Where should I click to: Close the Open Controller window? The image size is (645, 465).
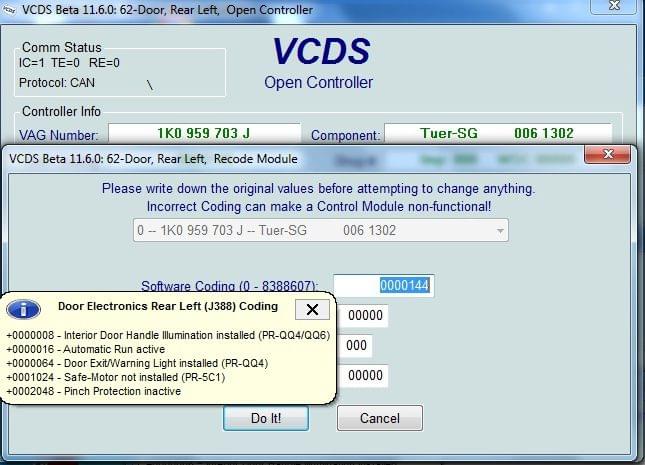614,5
